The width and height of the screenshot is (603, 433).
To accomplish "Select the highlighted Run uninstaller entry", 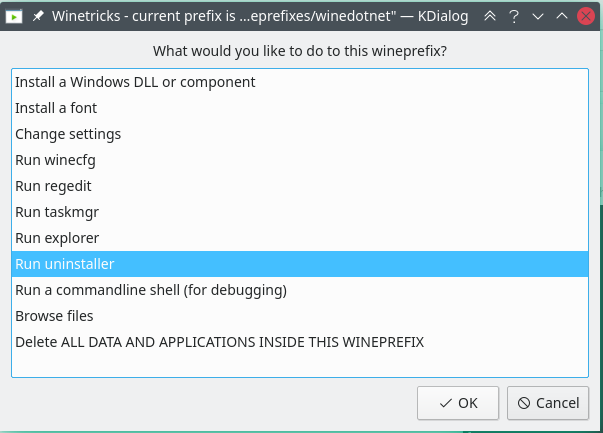I will (x=65, y=264).
